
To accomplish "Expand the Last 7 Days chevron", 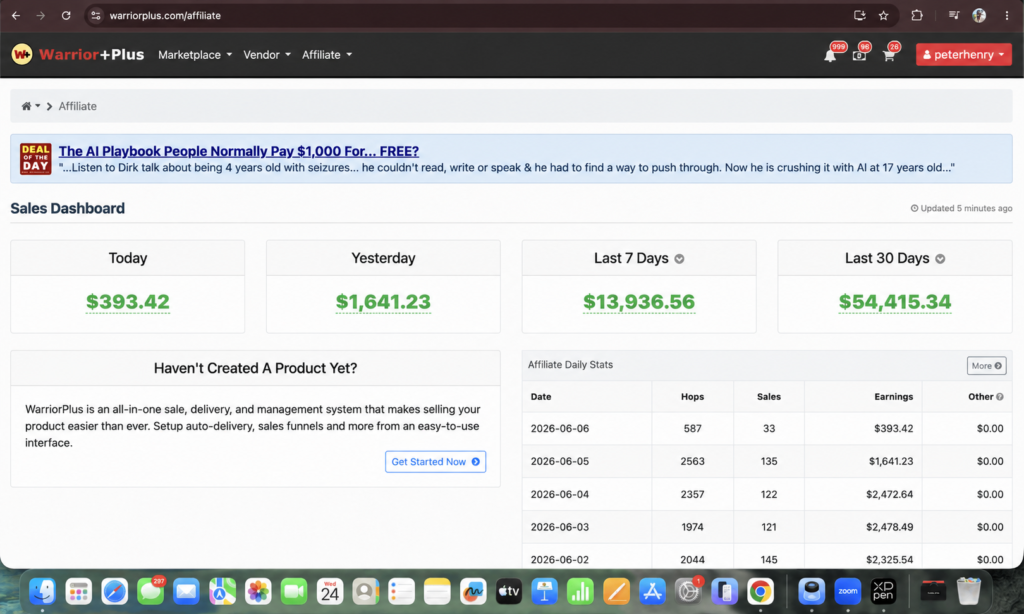I will coord(679,259).
